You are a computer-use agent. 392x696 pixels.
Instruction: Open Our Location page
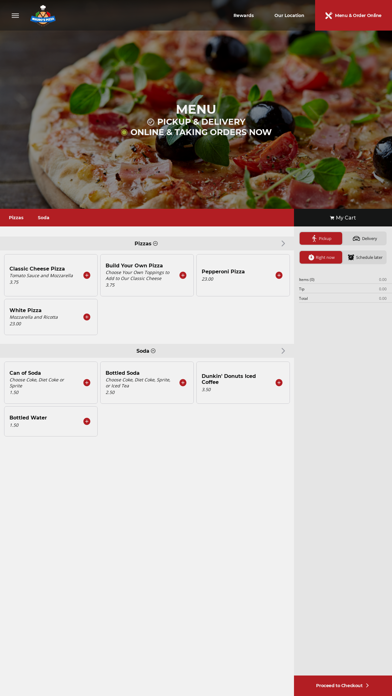tap(289, 16)
